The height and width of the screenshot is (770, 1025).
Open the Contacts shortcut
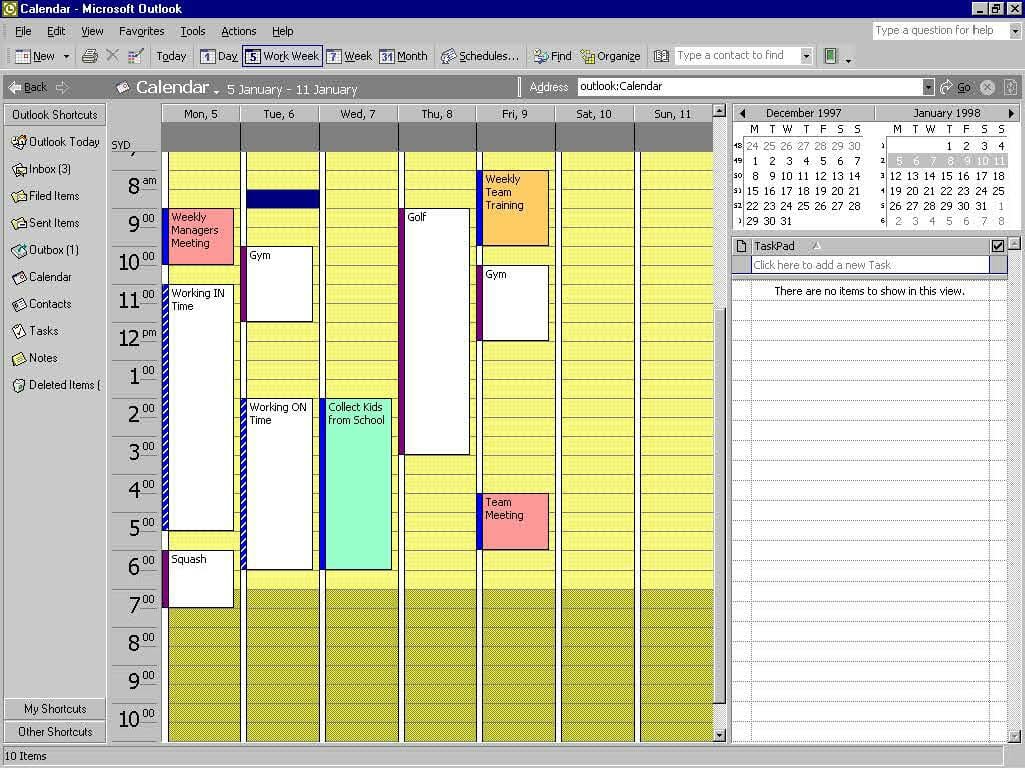tap(41, 304)
